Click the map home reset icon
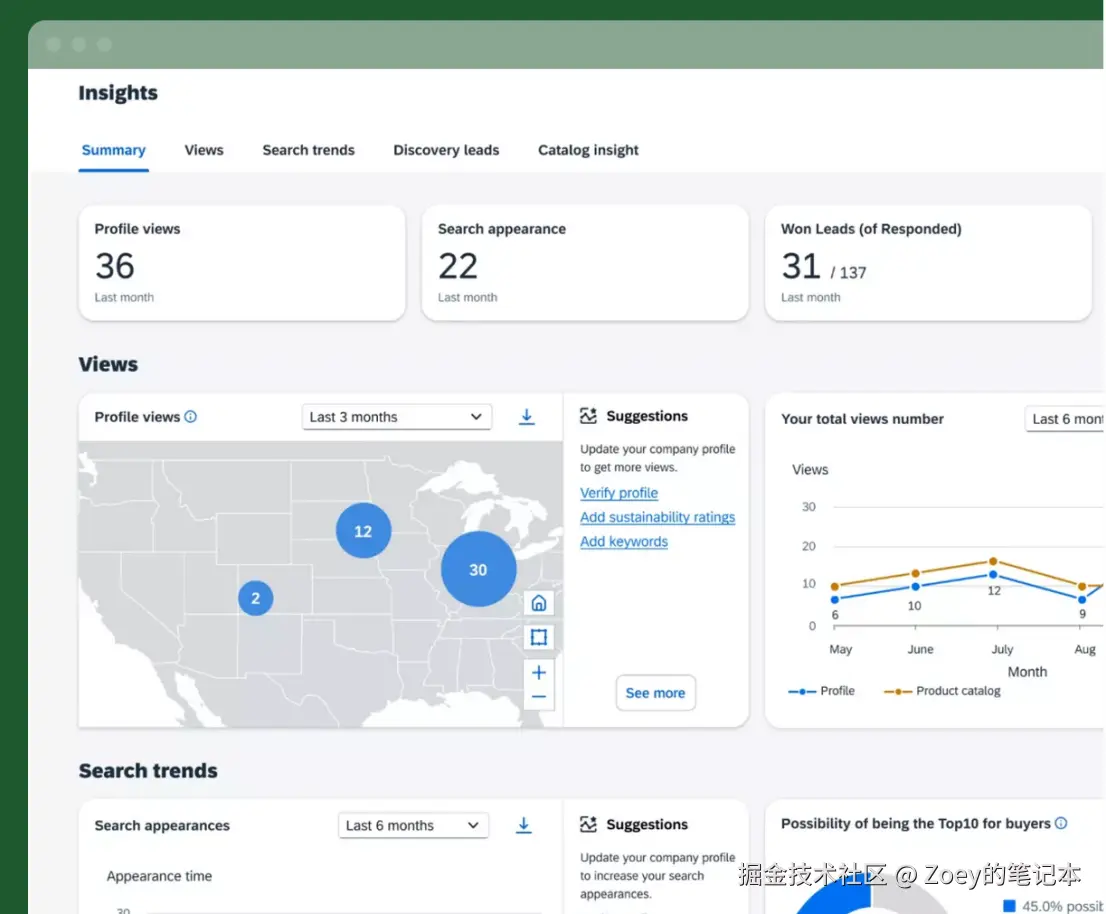The image size is (1106, 914). click(538, 604)
